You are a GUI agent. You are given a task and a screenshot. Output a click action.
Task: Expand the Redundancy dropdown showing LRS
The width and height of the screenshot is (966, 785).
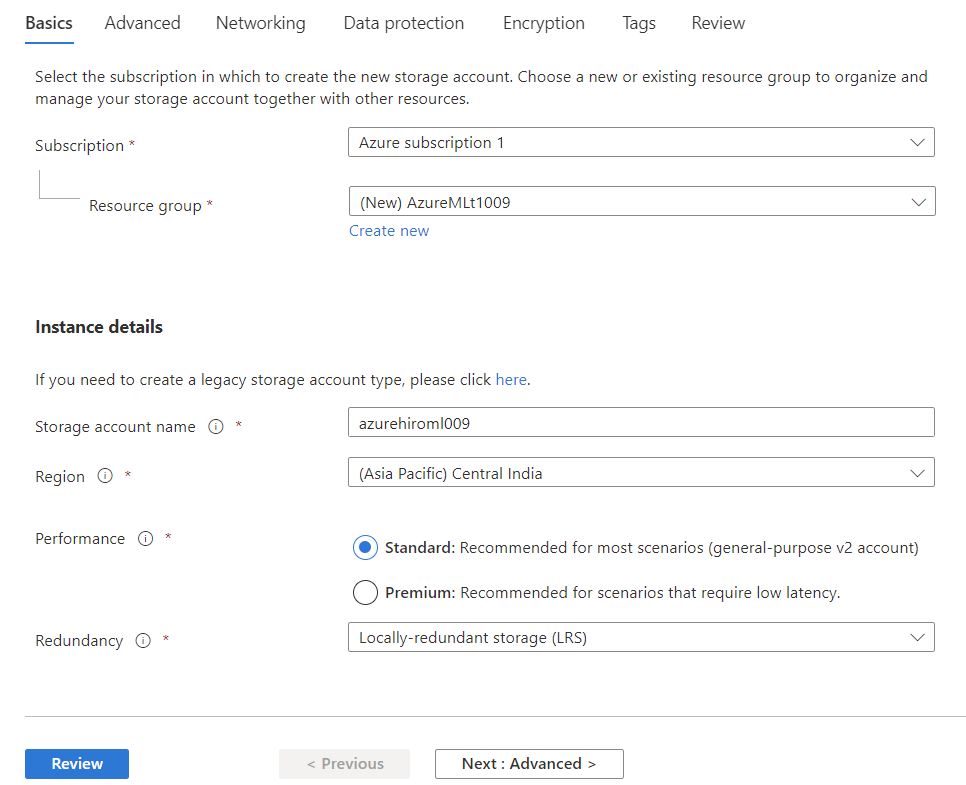point(641,637)
